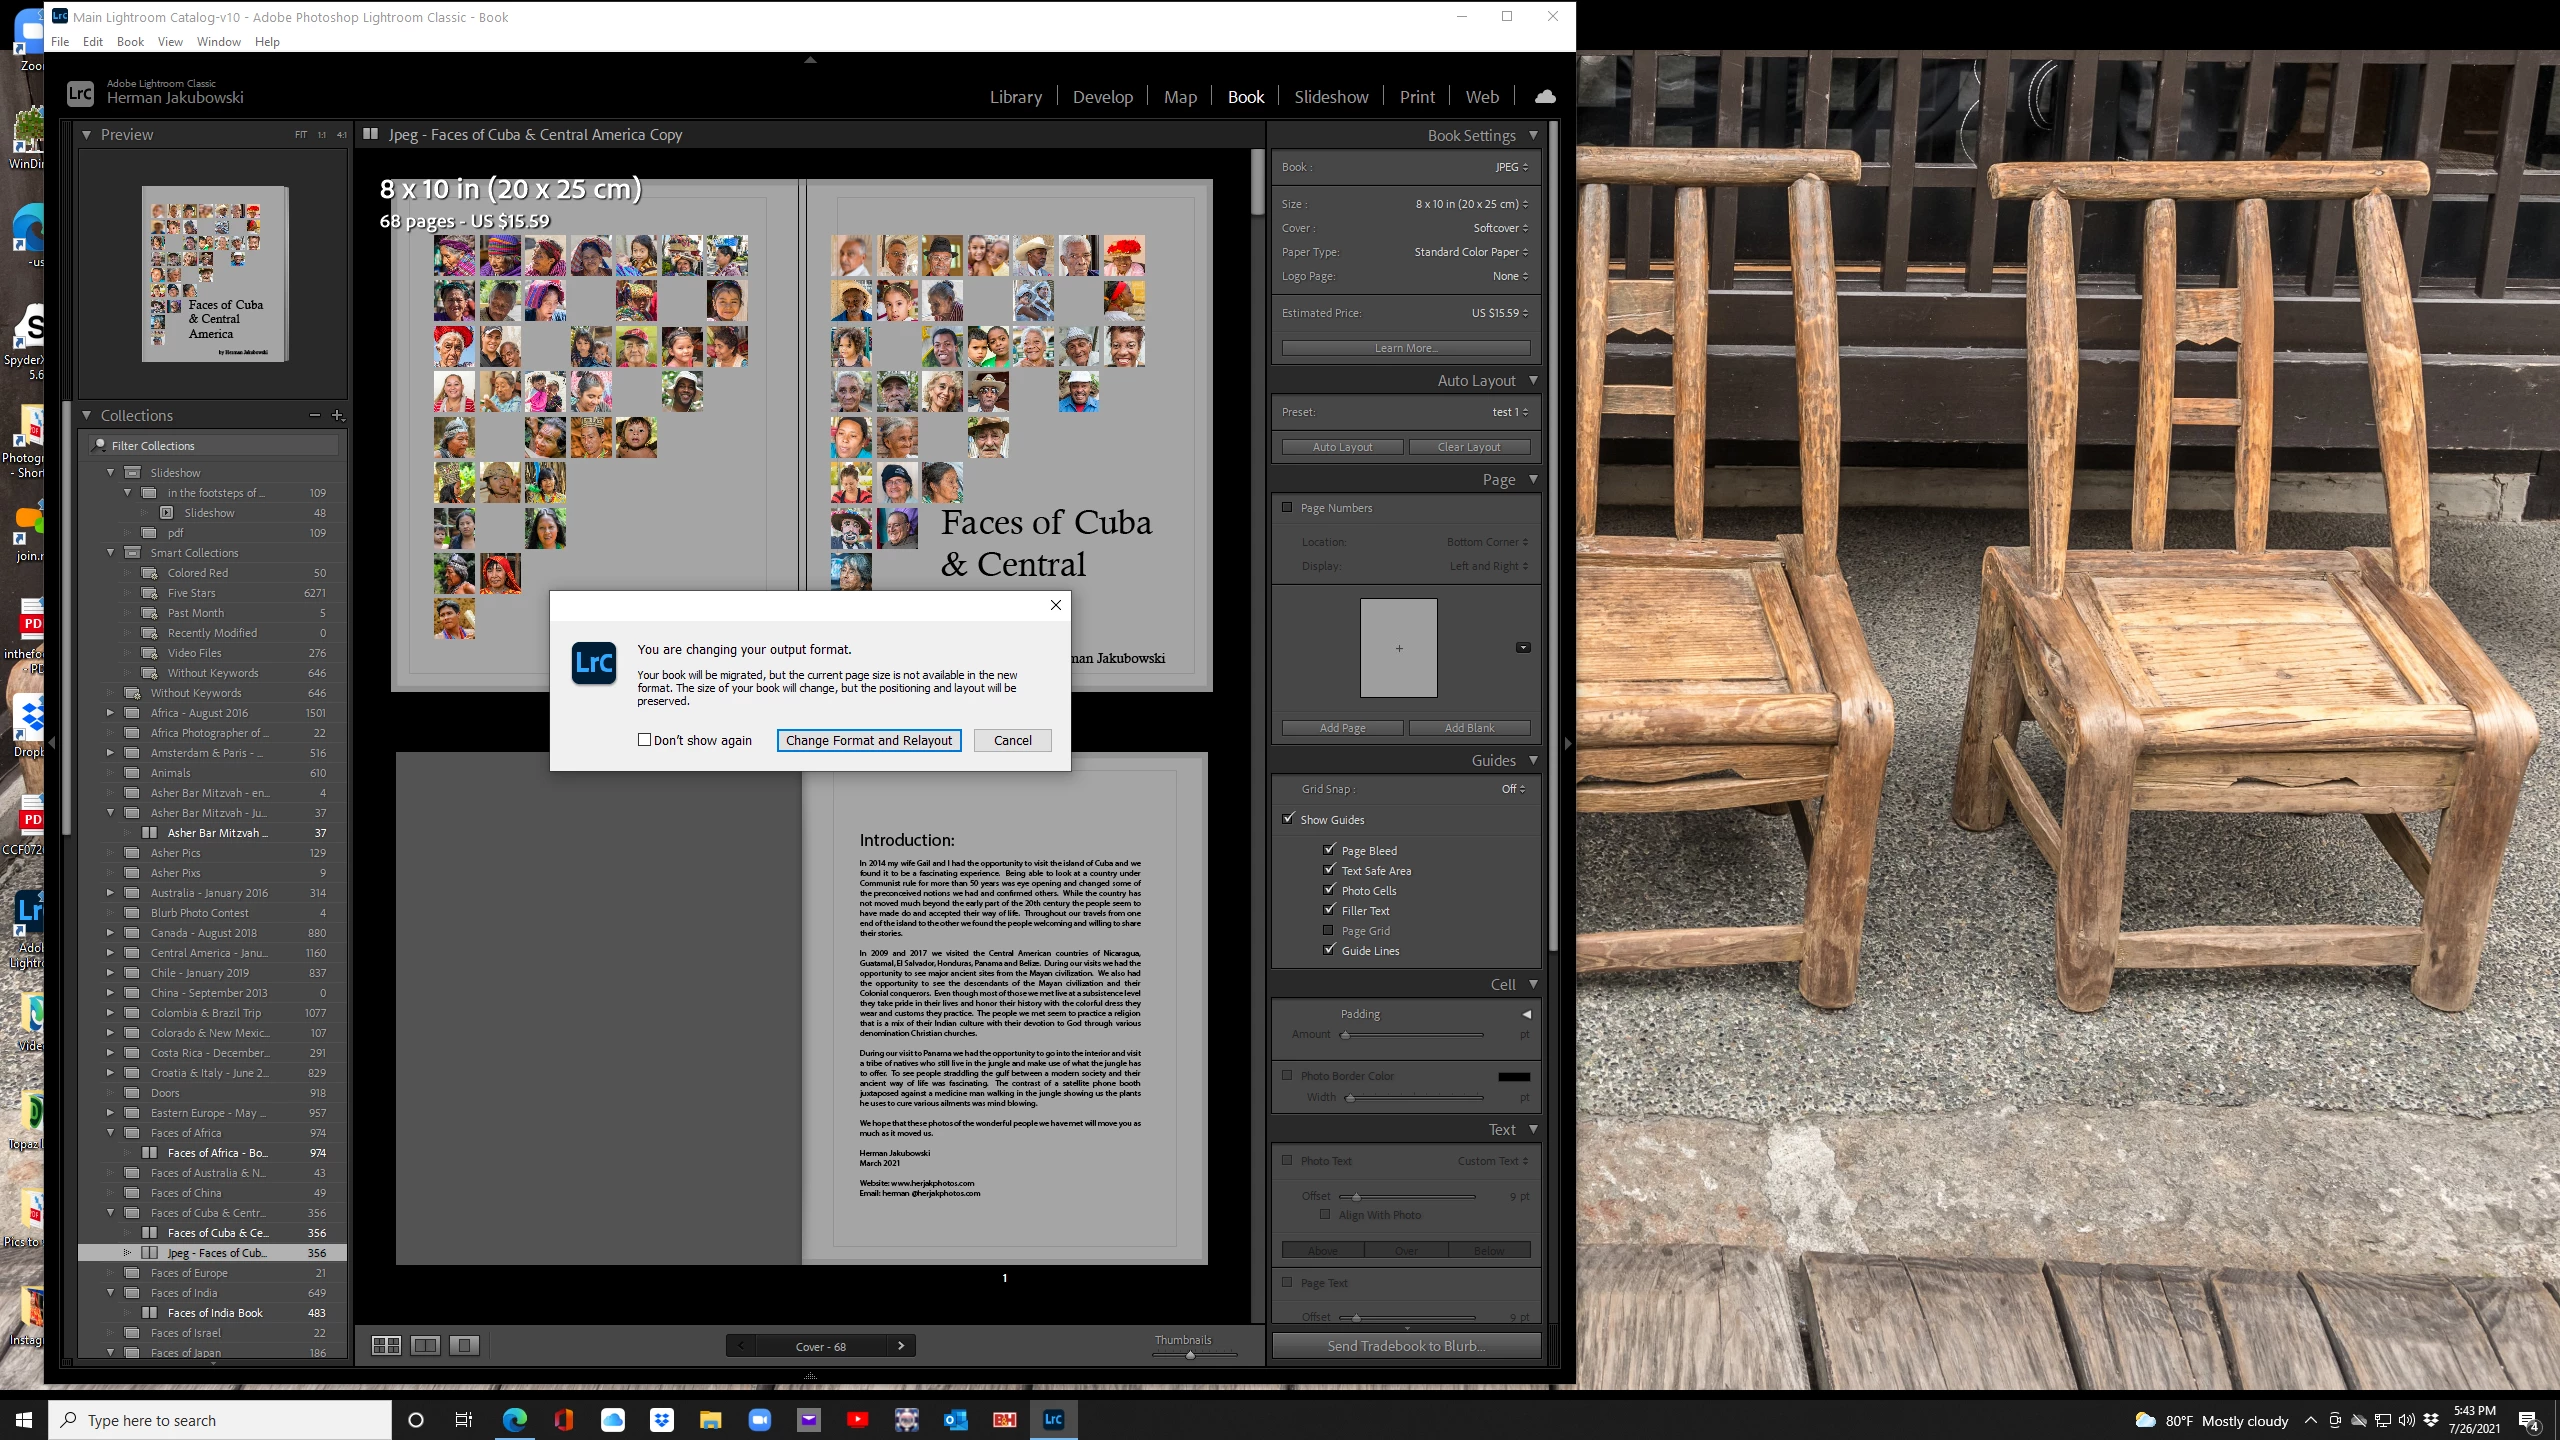Click the cloud sync status icon
The image size is (2560, 1440).
tap(1545, 96)
